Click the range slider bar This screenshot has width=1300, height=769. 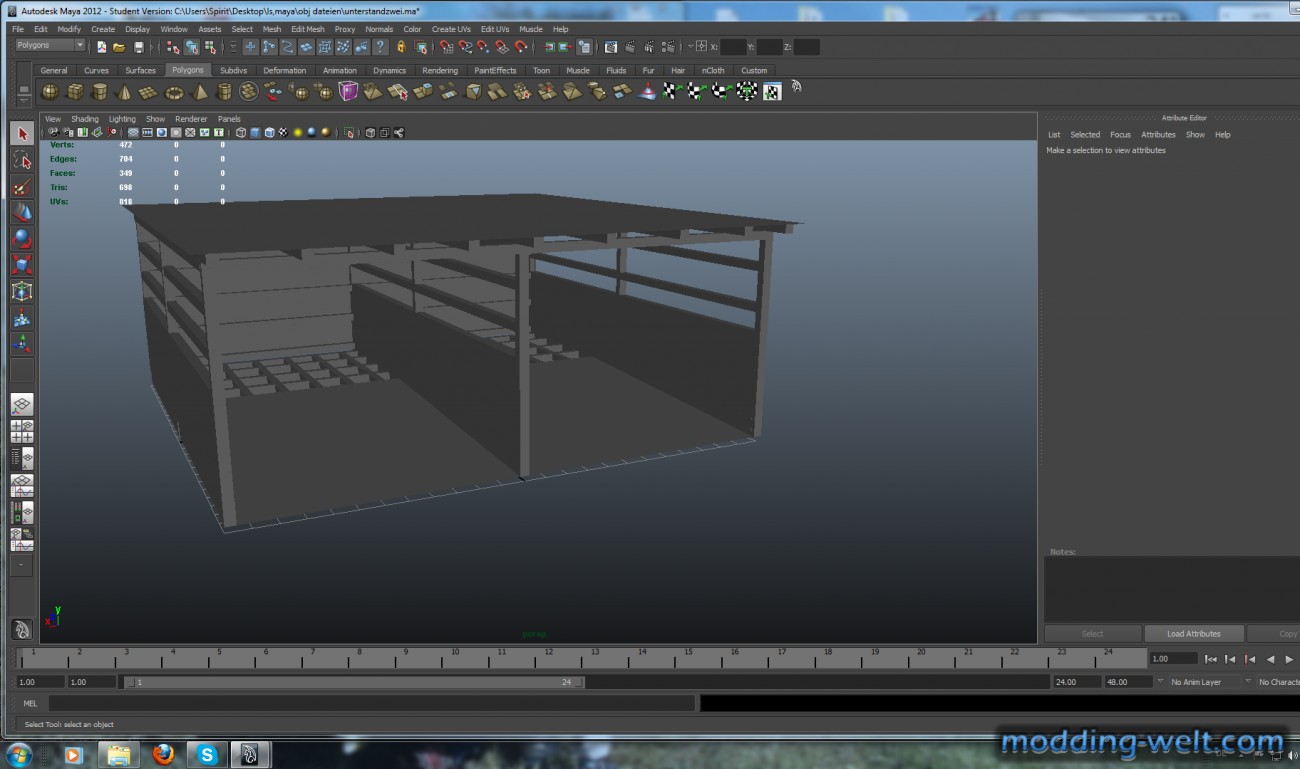(x=353, y=682)
